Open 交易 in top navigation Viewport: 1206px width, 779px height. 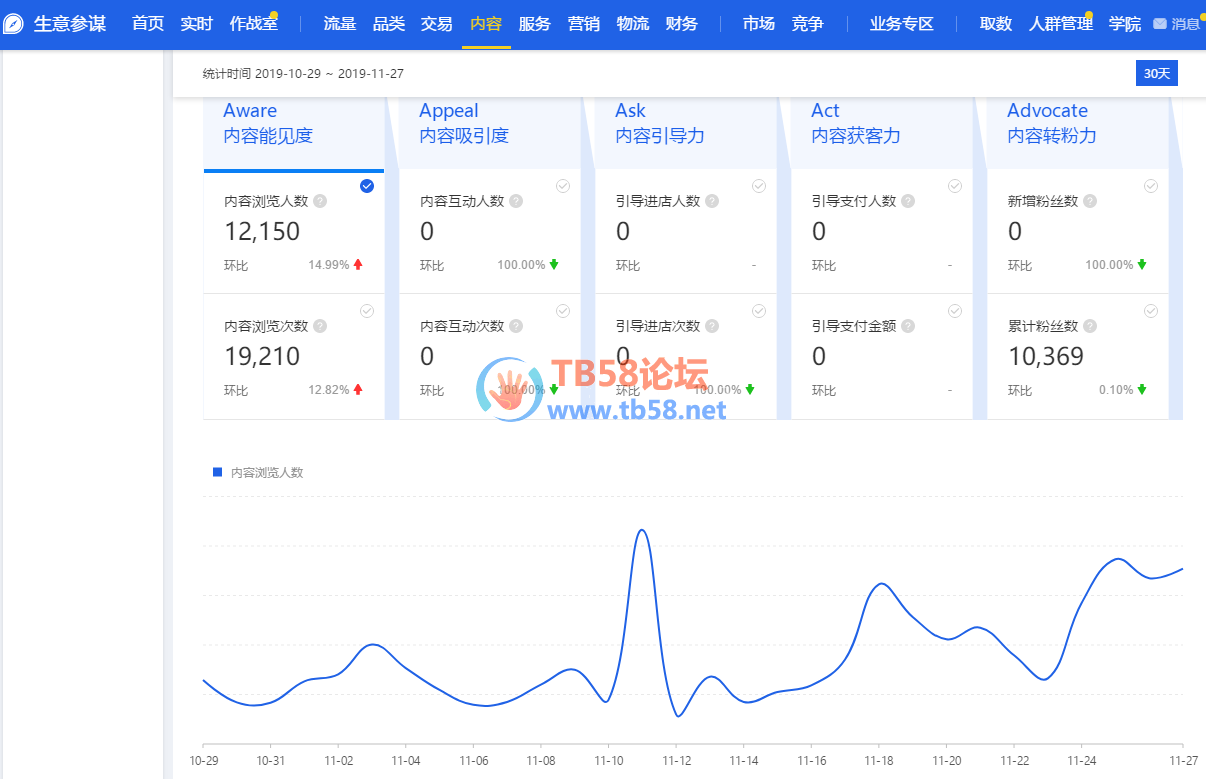coord(437,24)
